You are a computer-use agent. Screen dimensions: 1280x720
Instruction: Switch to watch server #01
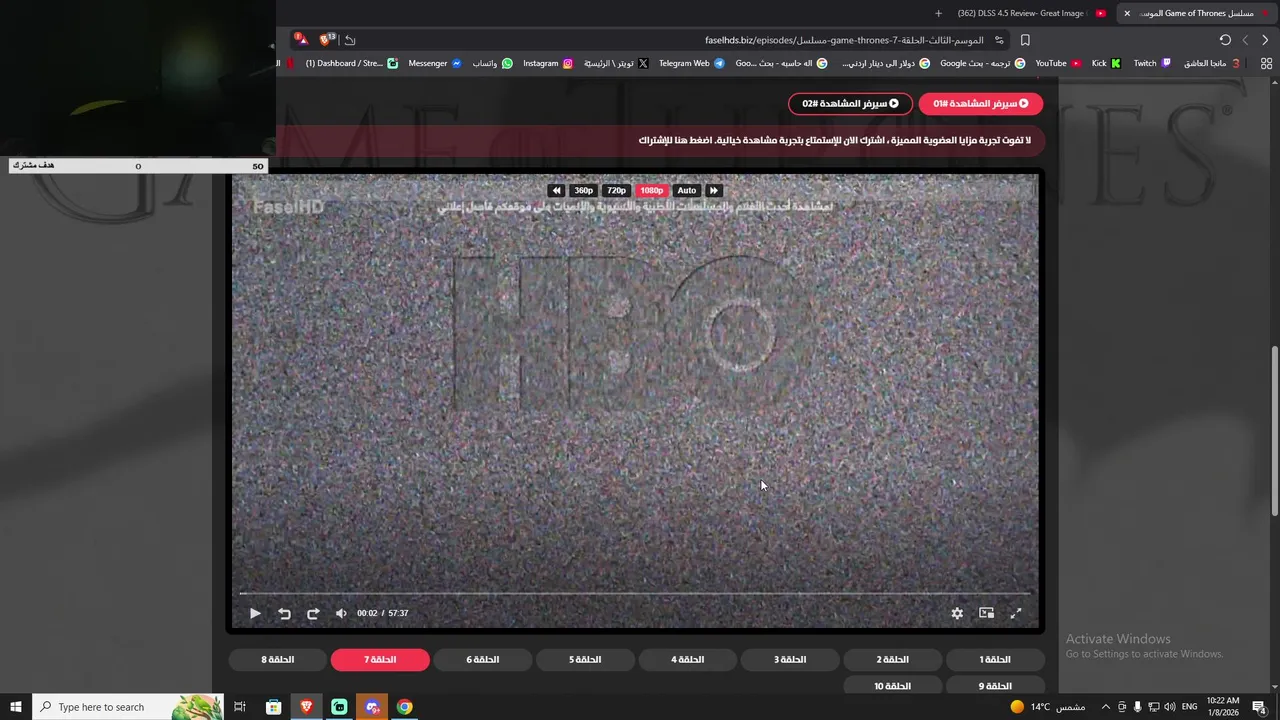point(981,103)
